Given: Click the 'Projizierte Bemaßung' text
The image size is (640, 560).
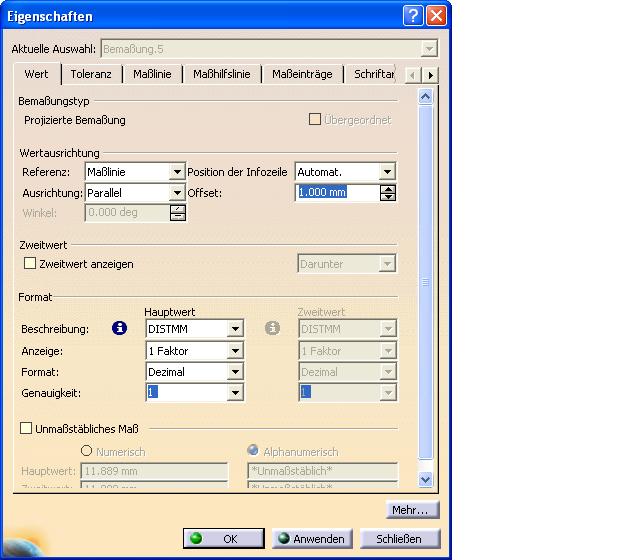Looking at the screenshot, I should point(75,120).
